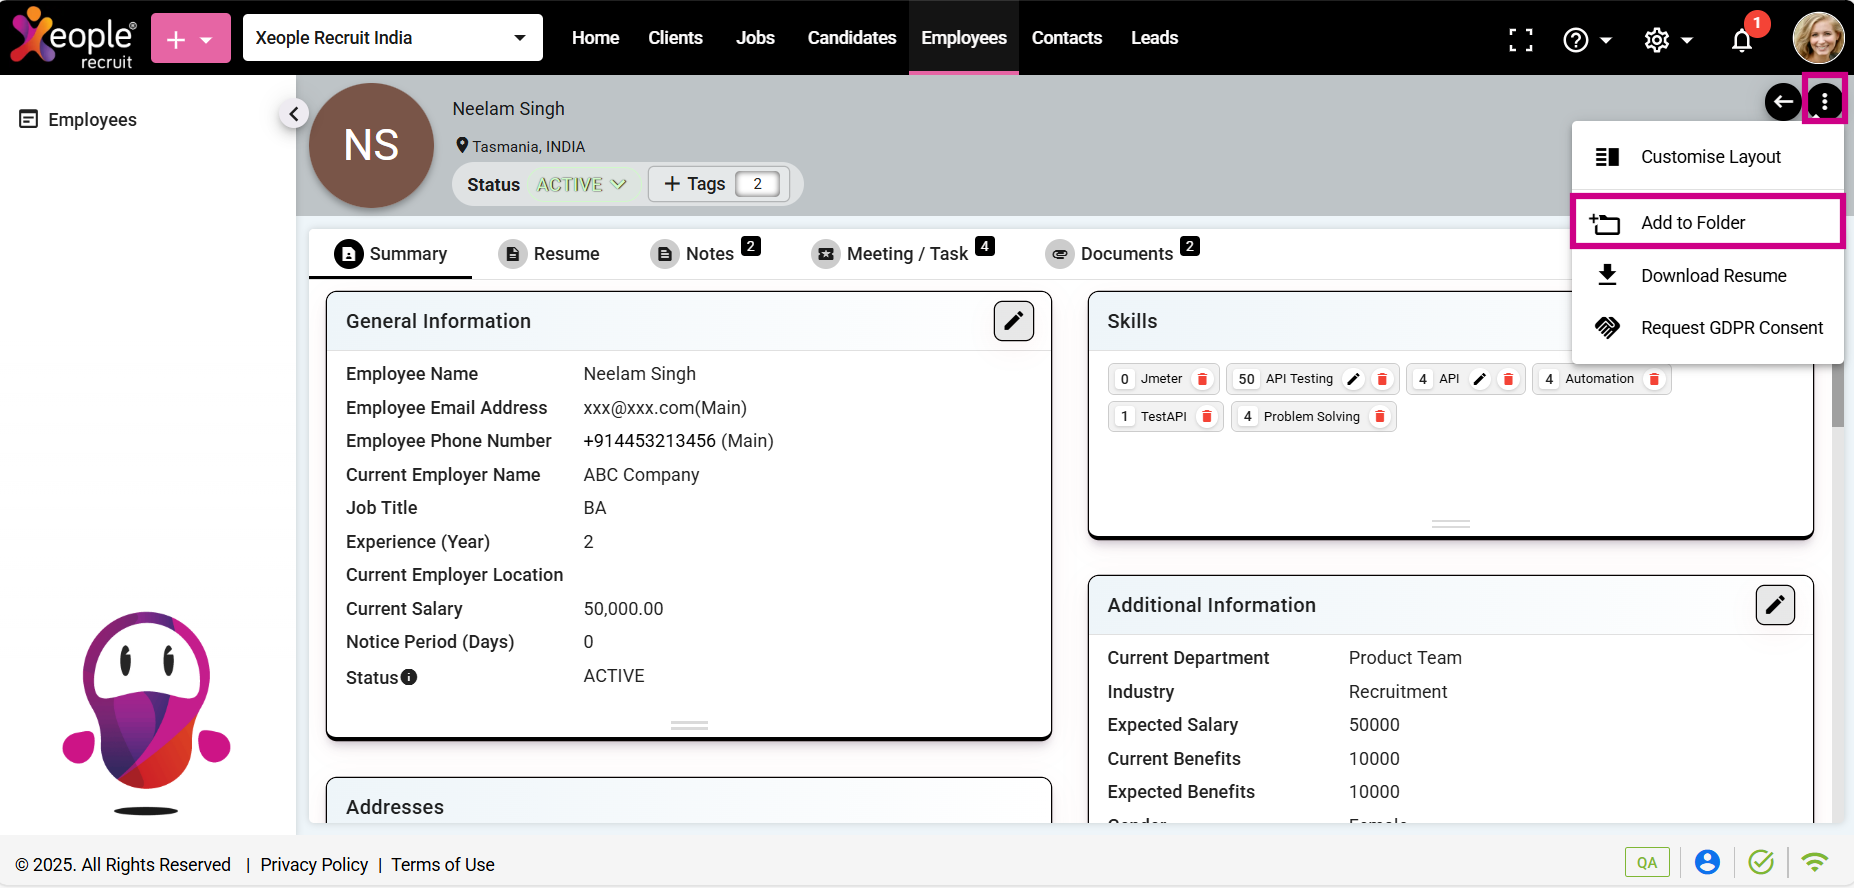Image resolution: width=1854 pixels, height=888 pixels.
Task: Open the notifications bell
Action: [x=1742, y=40]
